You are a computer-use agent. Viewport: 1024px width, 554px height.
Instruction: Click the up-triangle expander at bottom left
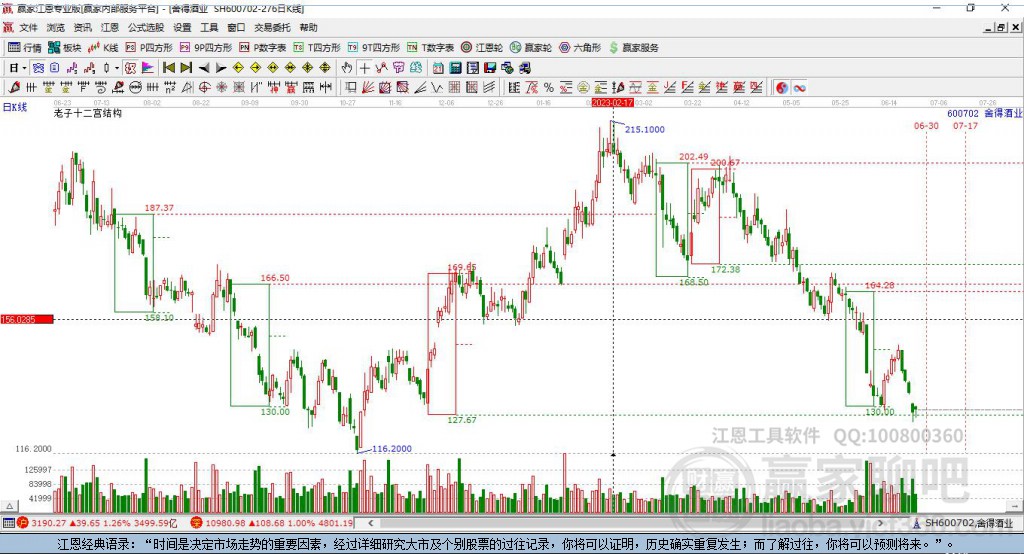[9, 506]
